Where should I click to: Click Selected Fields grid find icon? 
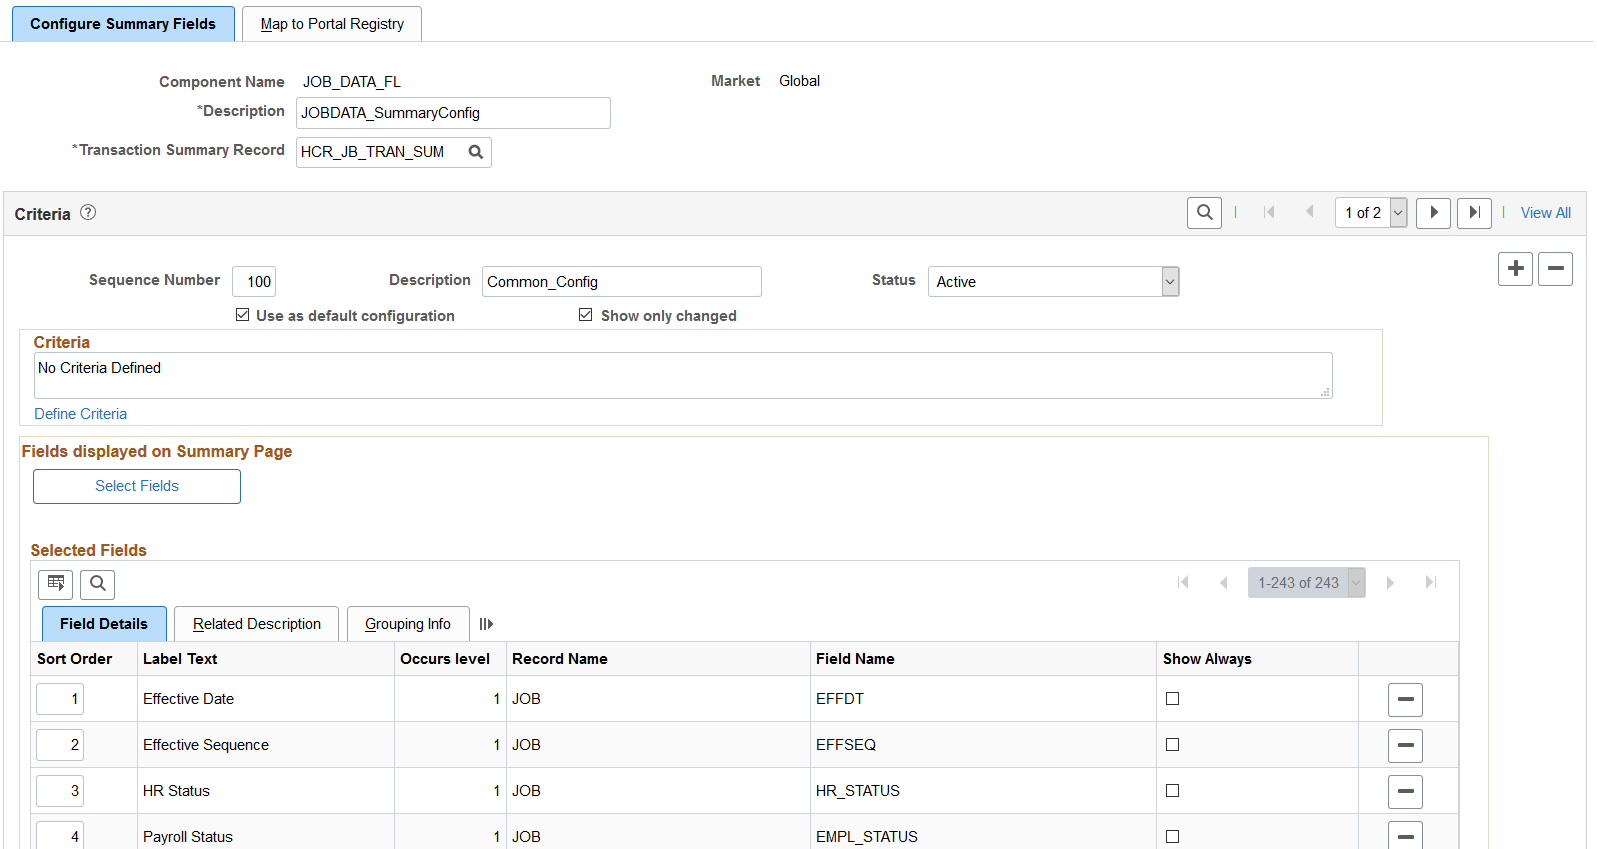[x=98, y=584]
